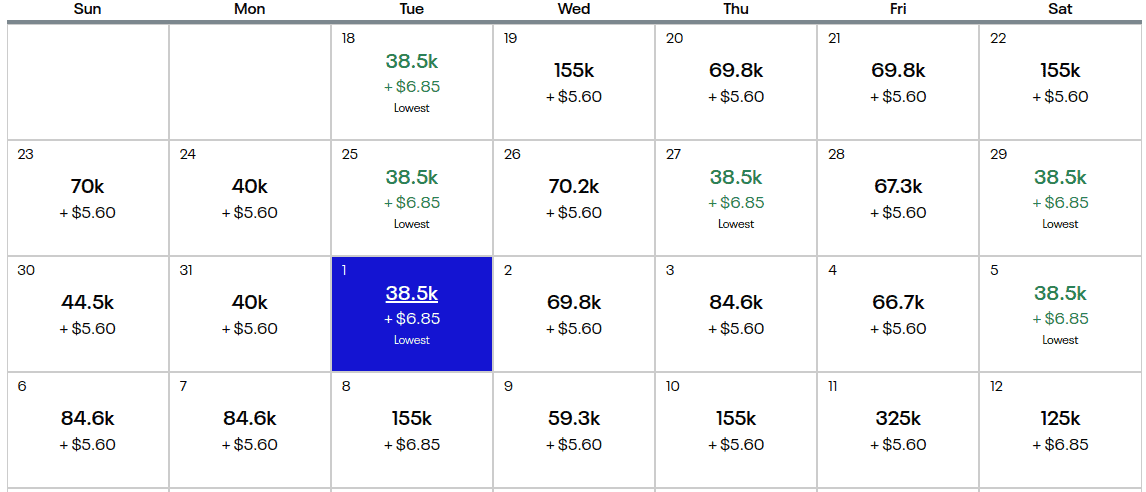1146x492 pixels.
Task: Select Saturday the 12th at 125k
Action: (x=1060, y=430)
